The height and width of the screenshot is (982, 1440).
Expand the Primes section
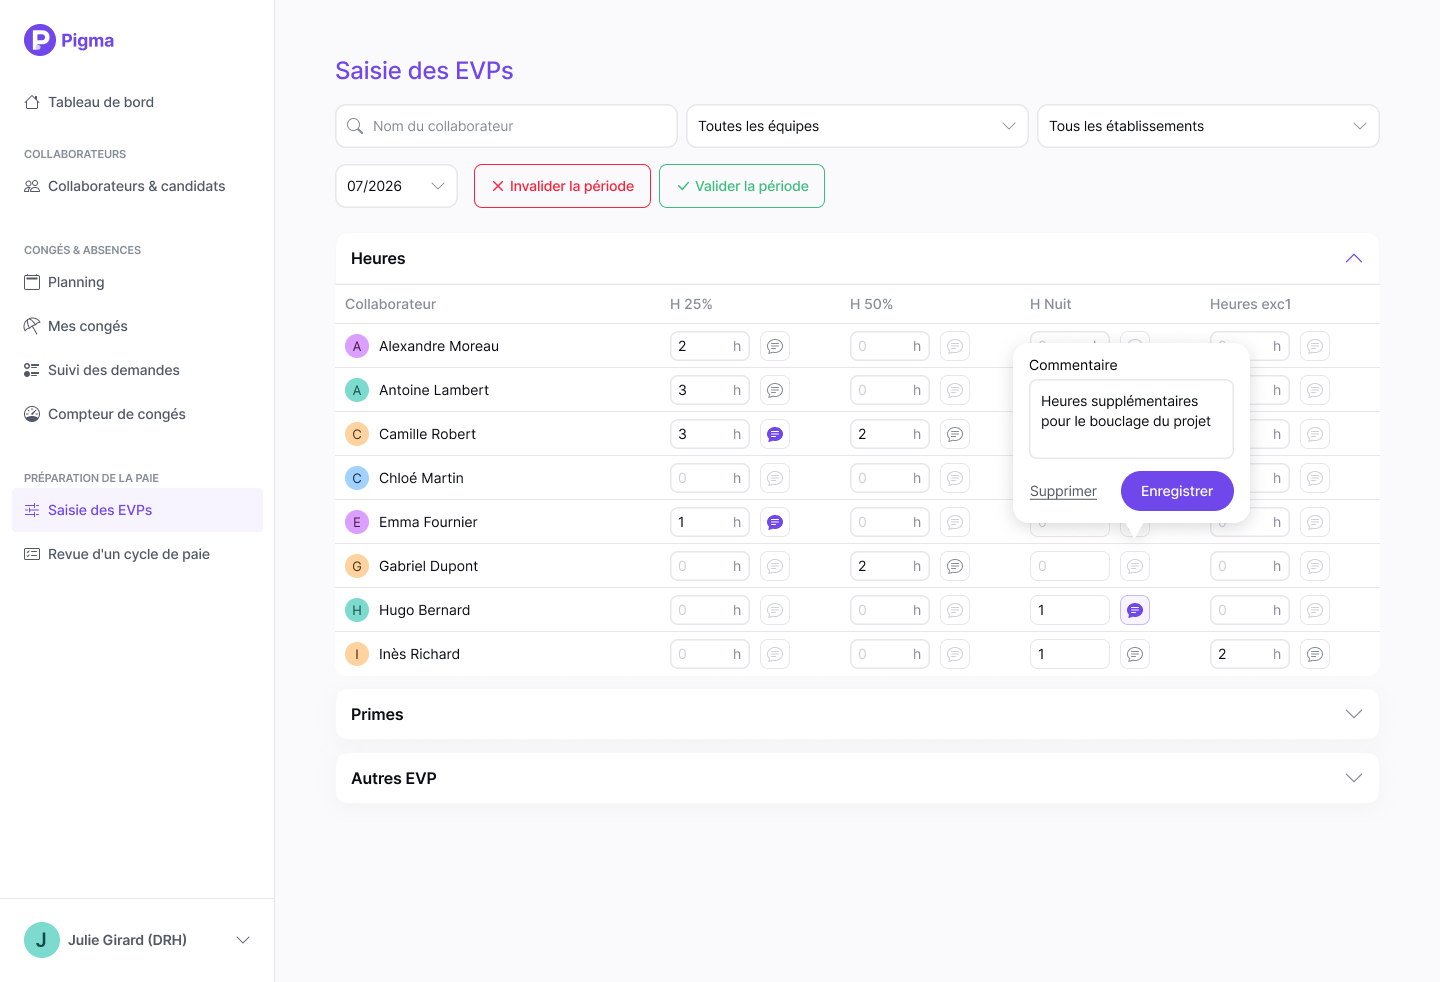(x=1354, y=714)
